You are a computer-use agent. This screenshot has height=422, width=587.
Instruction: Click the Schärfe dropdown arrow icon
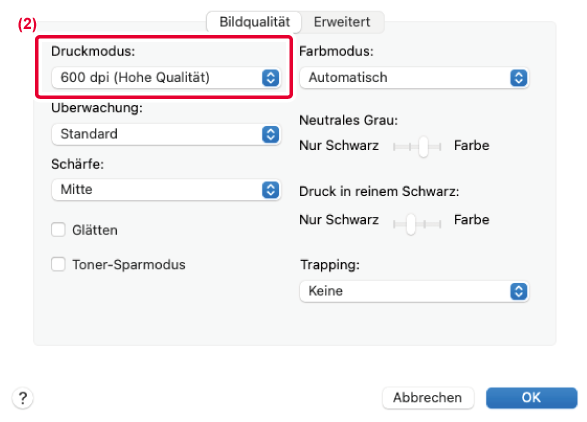click(x=270, y=190)
